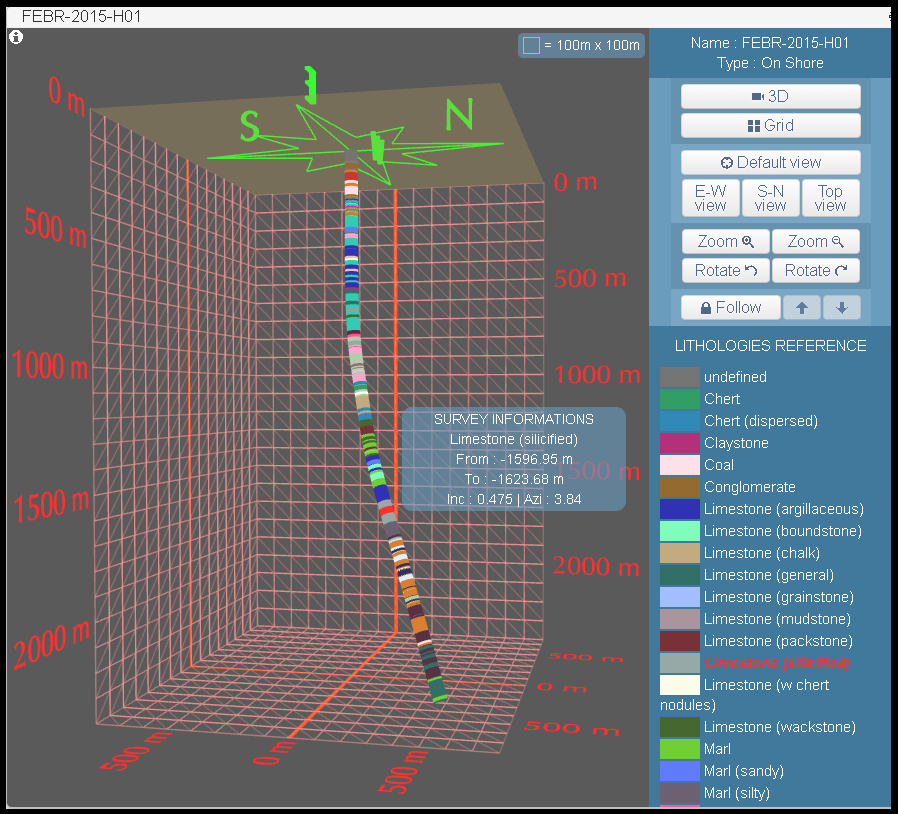Toggle the 3D display mode

click(770, 96)
